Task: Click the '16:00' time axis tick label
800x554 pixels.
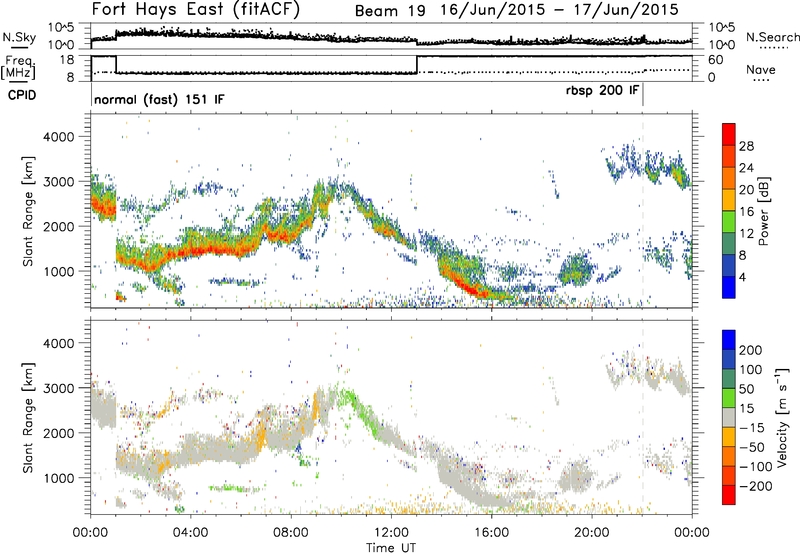Action: [491, 533]
